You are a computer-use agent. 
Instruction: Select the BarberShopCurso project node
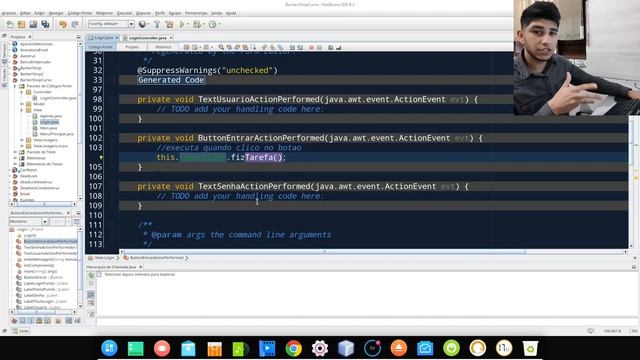click(x=36, y=80)
